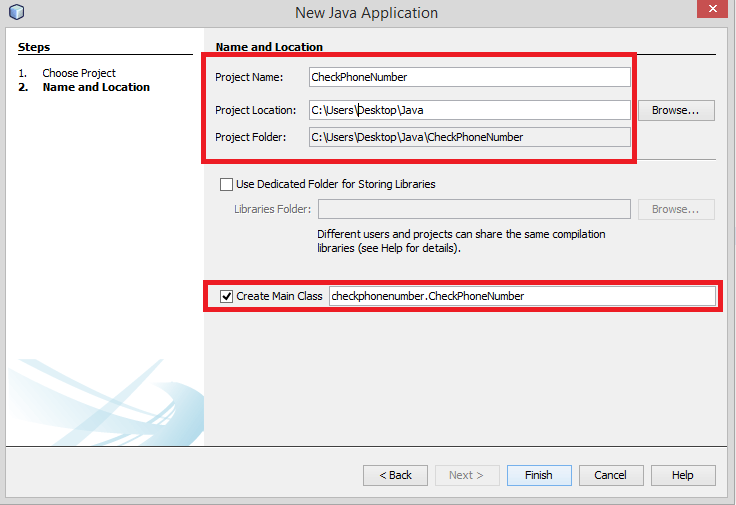736x505 pixels.
Task: Open Help for this wizard
Action: pos(682,475)
